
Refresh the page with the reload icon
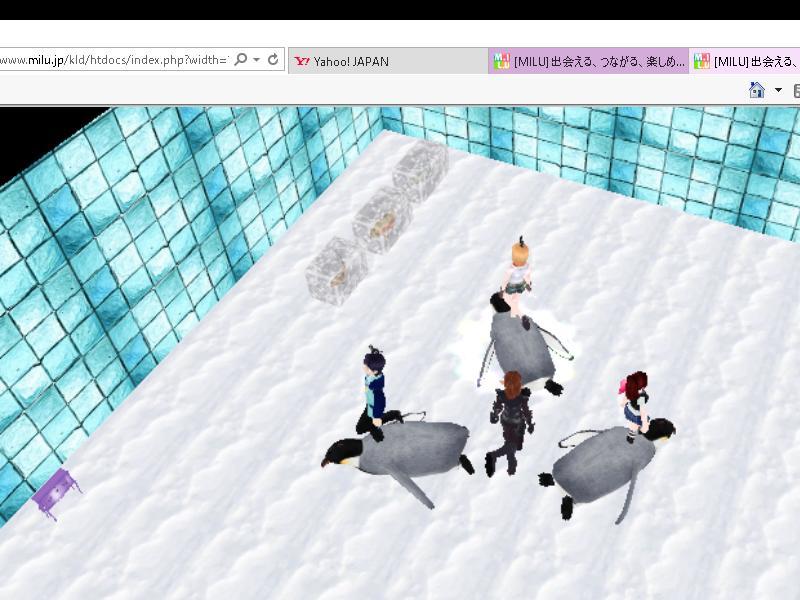[x=272, y=60]
